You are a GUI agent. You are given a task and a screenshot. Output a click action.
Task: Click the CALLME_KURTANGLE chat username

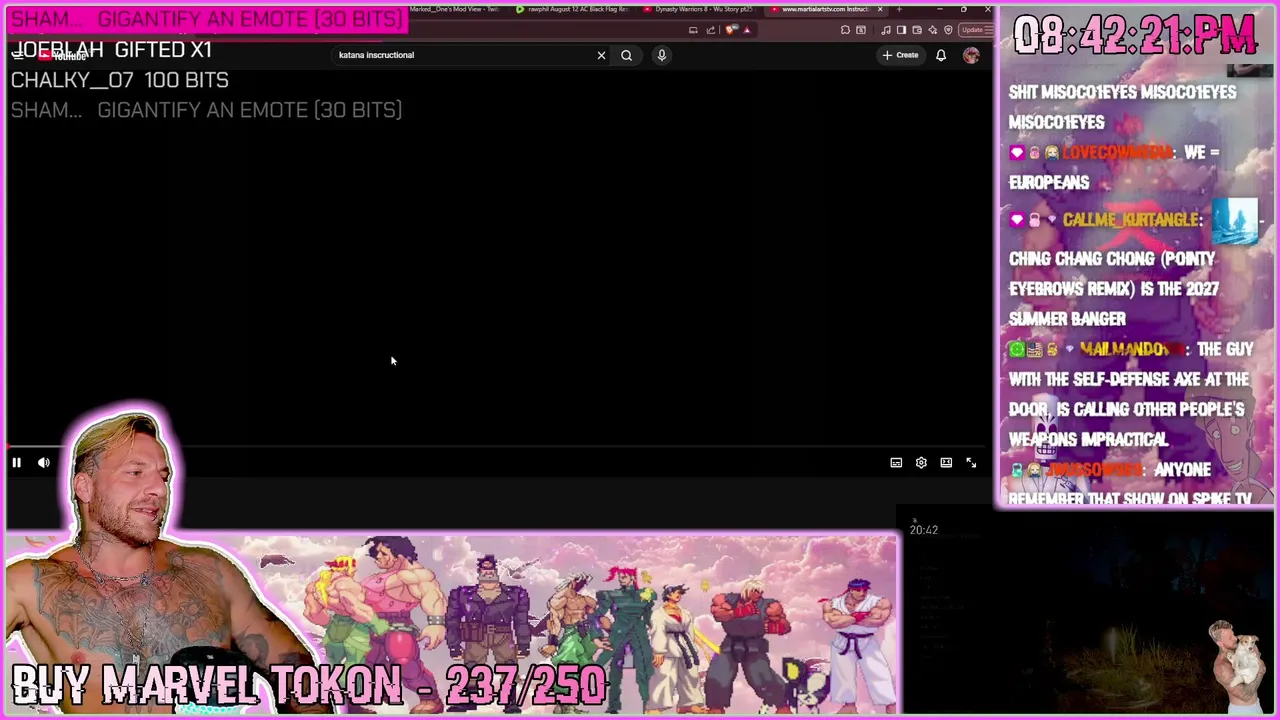pyautogui.click(x=1130, y=220)
